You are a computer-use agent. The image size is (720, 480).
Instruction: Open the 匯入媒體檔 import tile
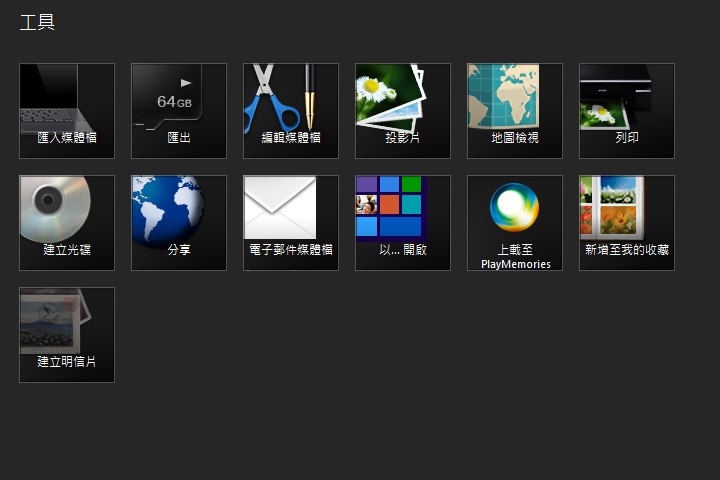(67, 111)
